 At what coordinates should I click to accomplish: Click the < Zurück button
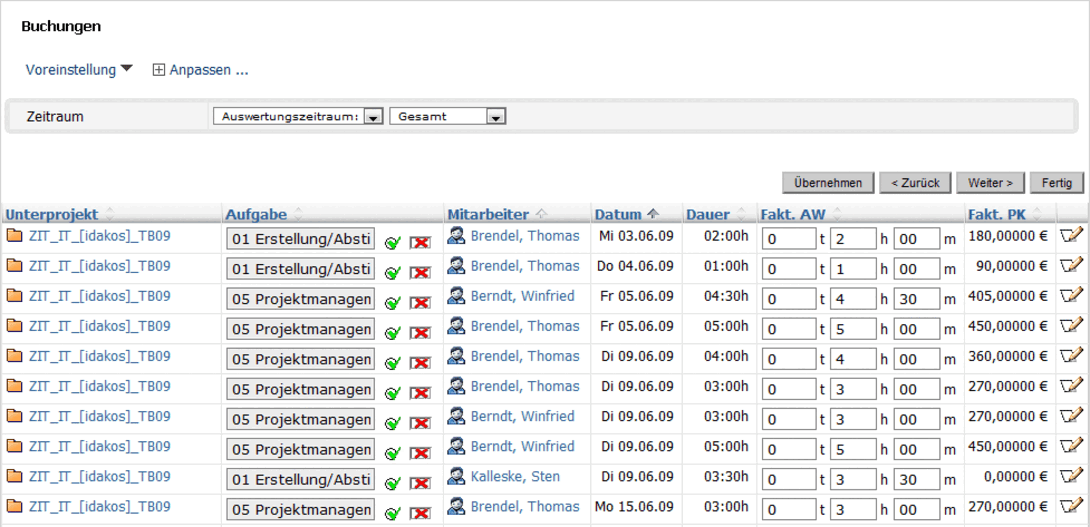pos(915,182)
